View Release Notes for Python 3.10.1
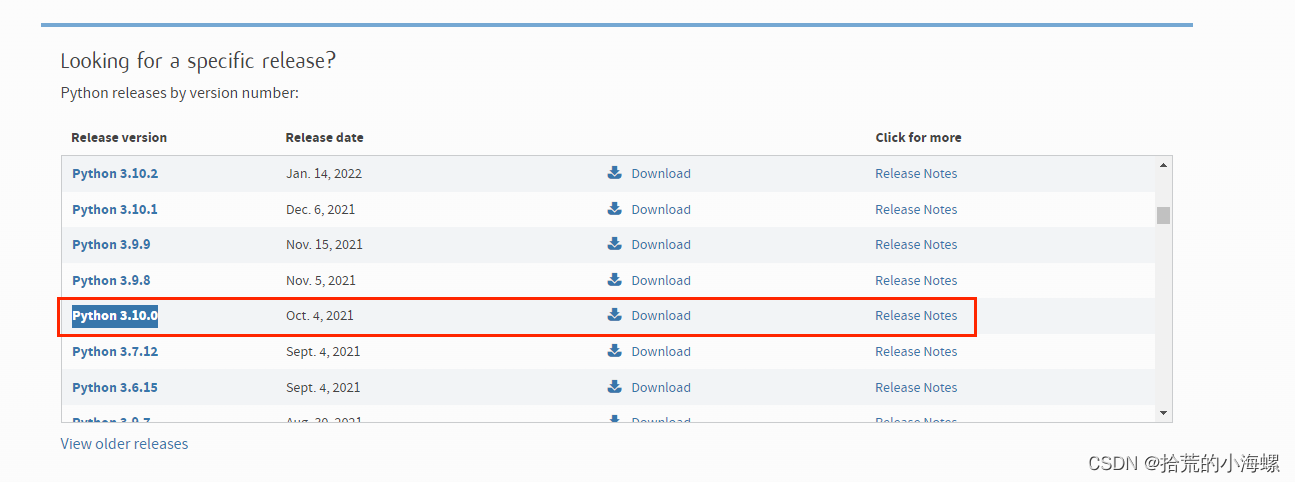 (916, 209)
